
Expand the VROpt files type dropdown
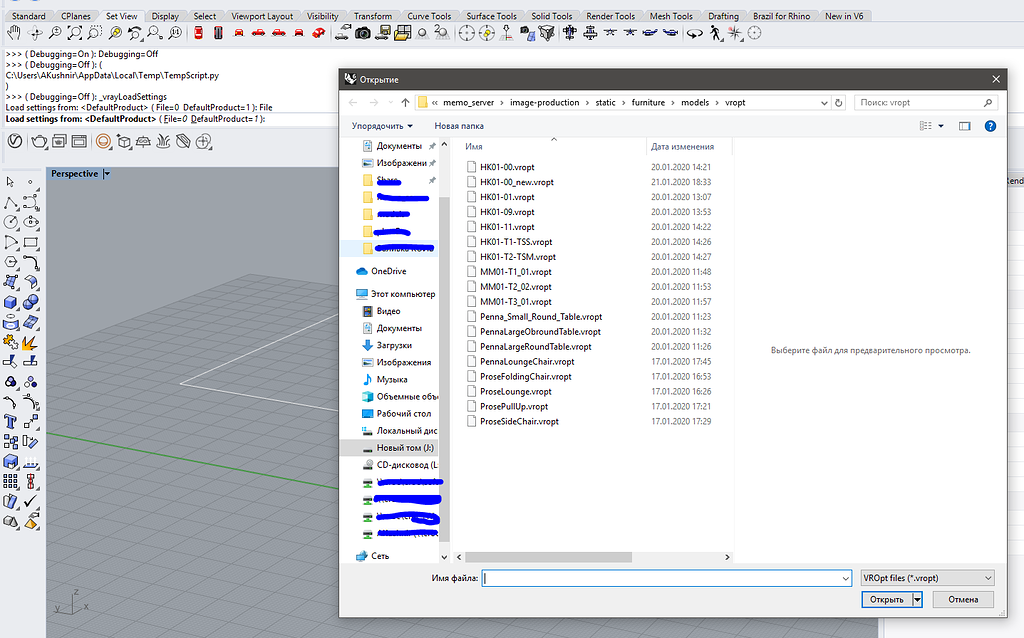927,578
